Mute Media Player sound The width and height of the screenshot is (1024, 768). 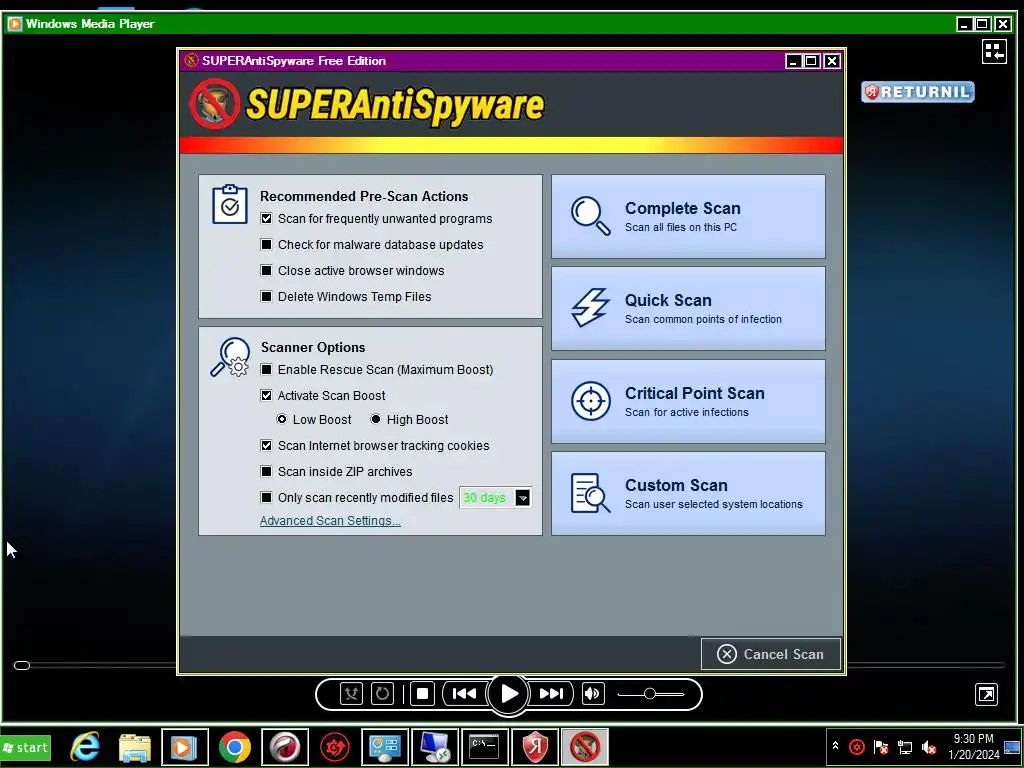click(593, 694)
